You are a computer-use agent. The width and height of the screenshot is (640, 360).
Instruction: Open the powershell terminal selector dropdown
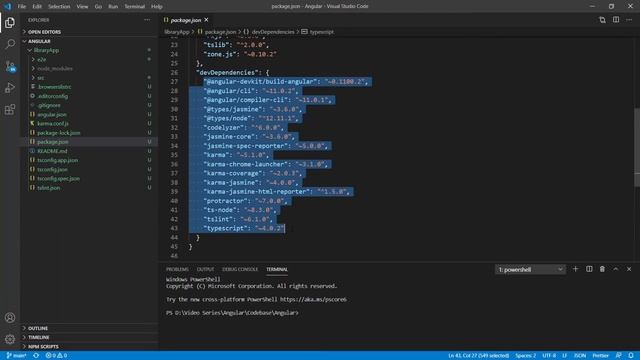point(530,269)
